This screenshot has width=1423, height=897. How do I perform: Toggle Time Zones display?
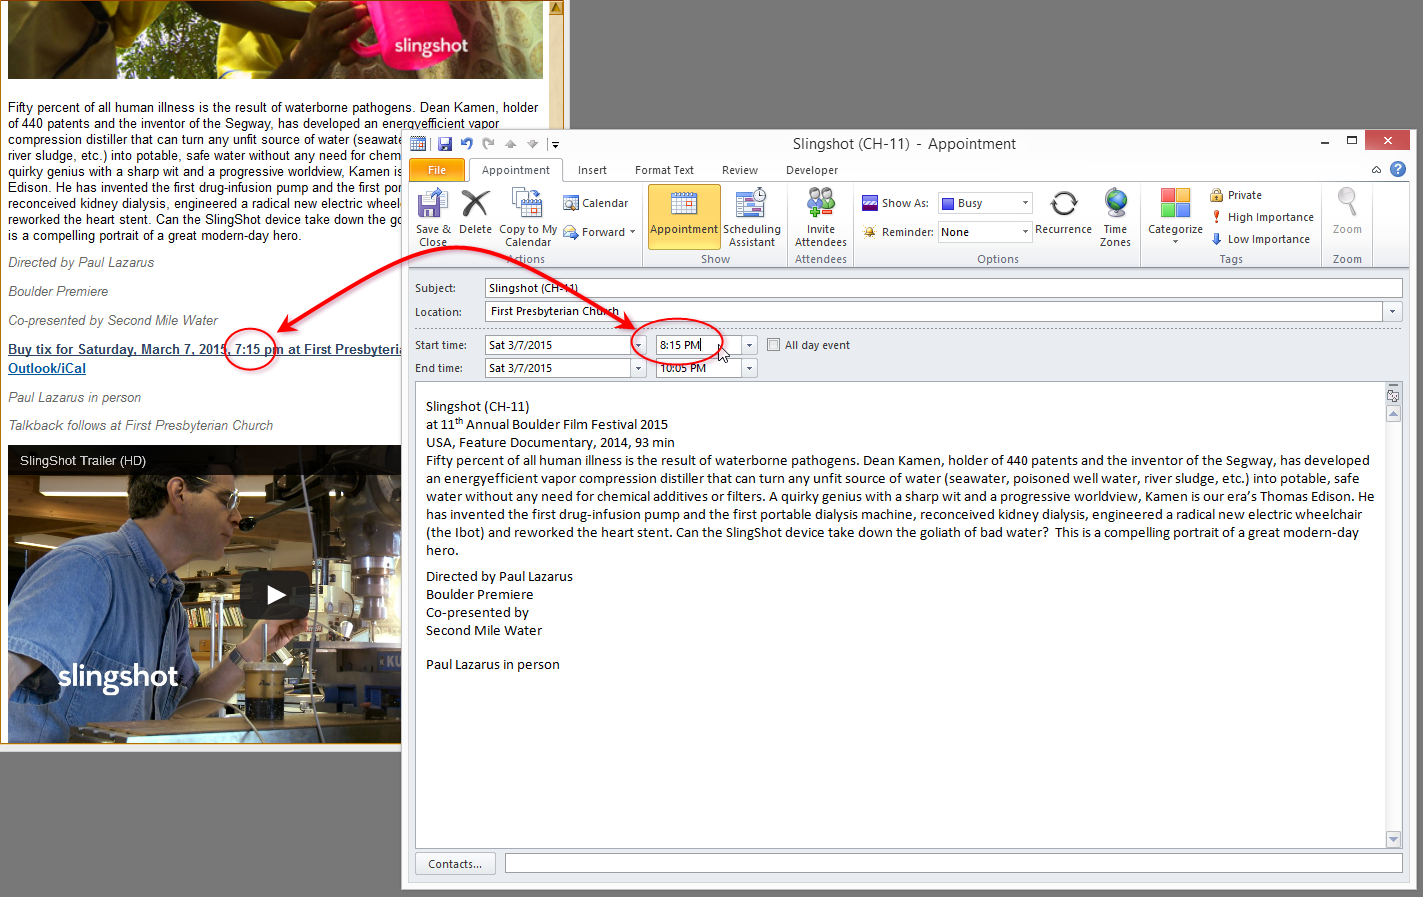[1115, 218]
